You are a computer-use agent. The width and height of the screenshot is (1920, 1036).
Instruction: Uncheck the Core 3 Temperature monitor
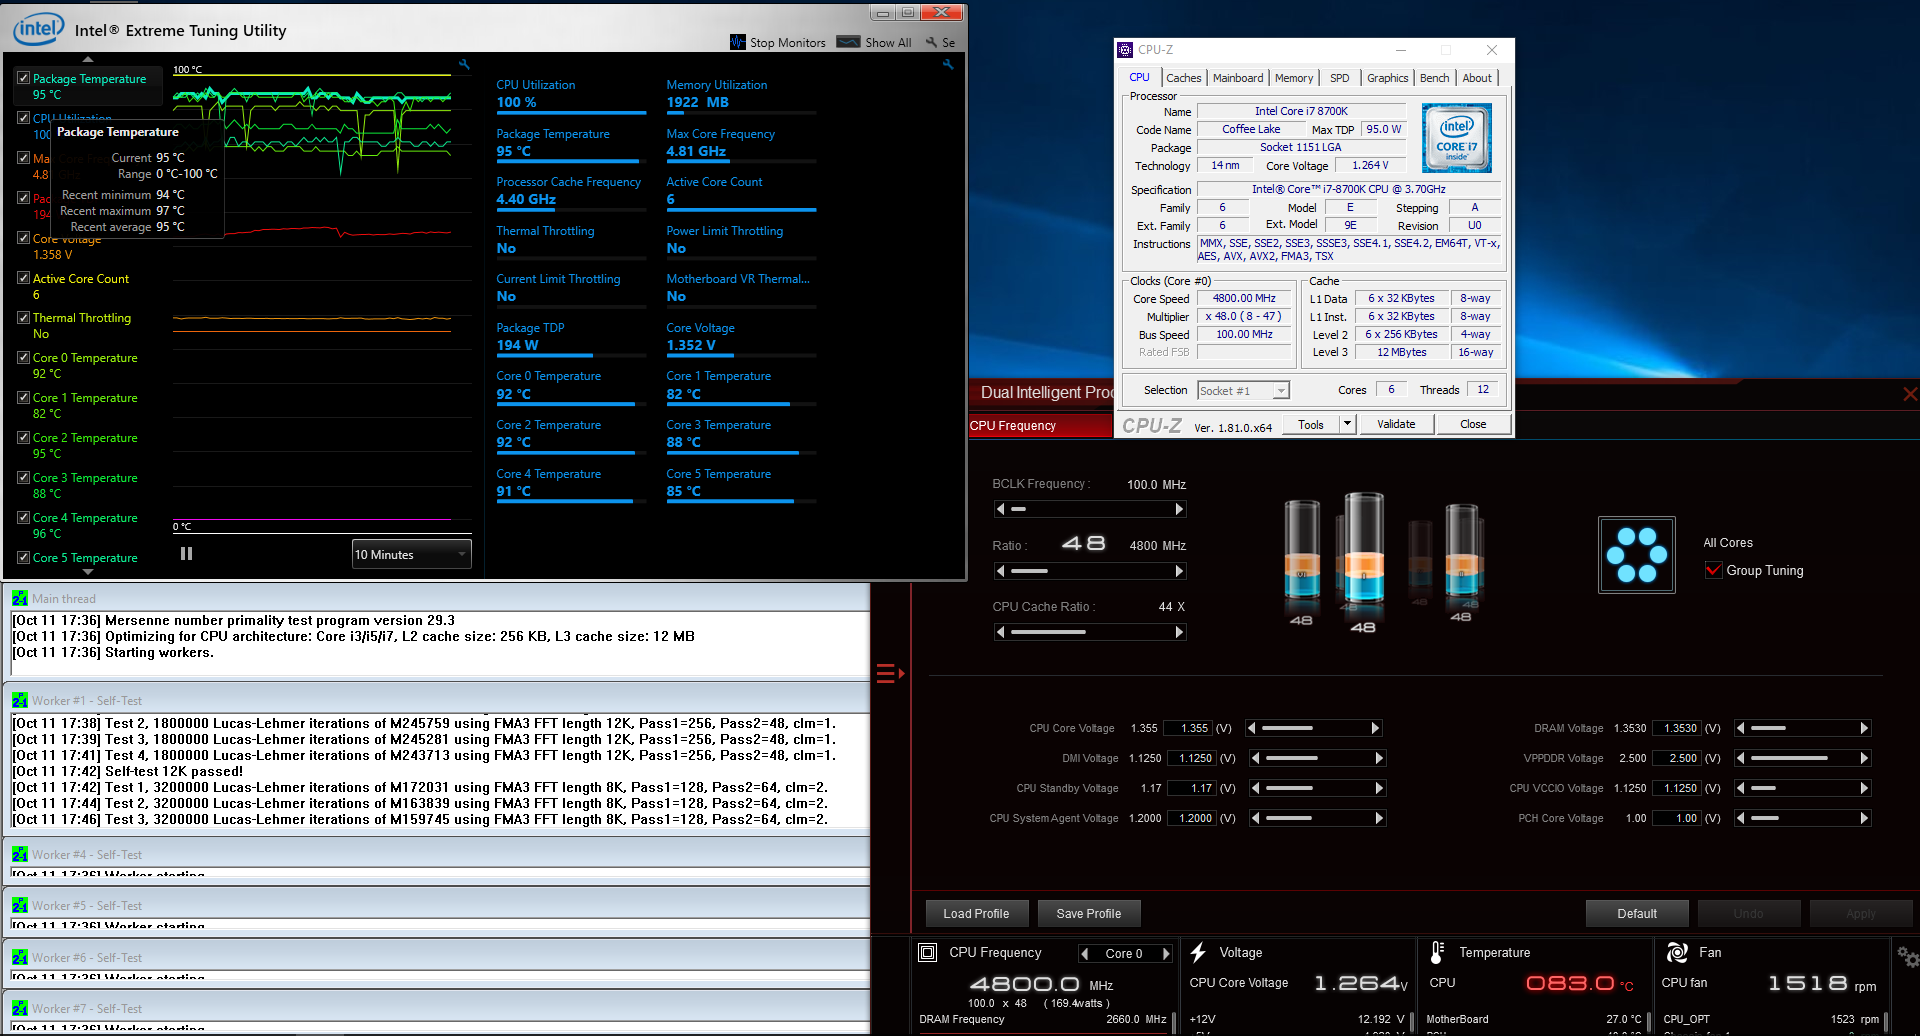[x=23, y=477]
